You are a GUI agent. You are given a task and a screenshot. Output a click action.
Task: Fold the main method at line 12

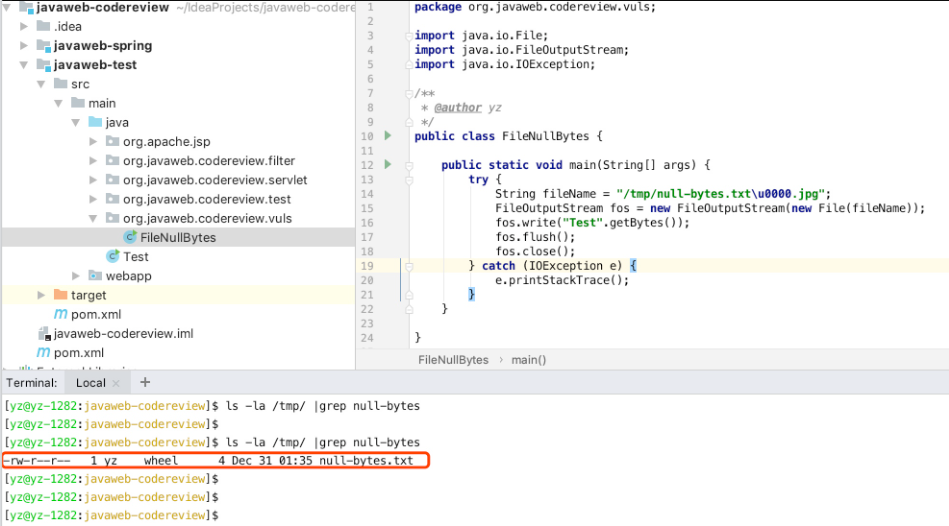409,165
